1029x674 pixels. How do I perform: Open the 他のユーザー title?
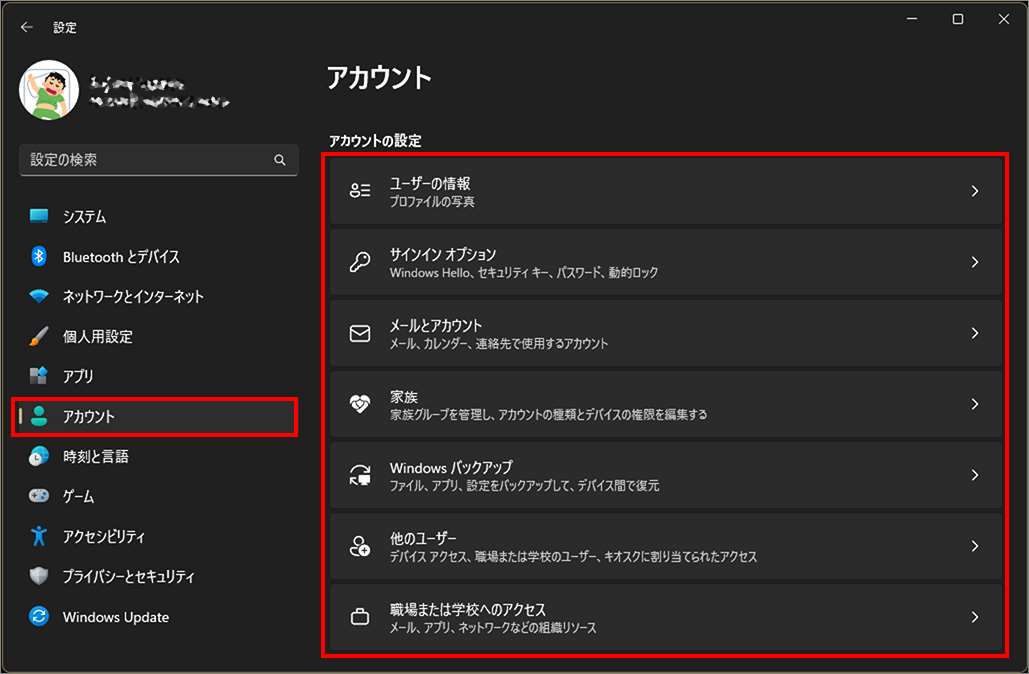423,539
